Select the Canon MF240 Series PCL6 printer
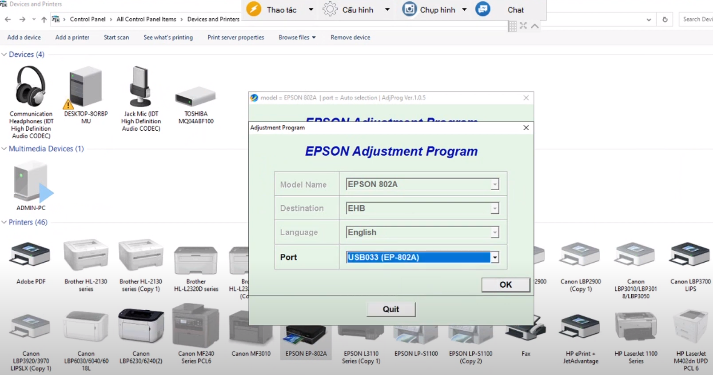Image resolution: width=713 pixels, height=375 pixels. 196,326
